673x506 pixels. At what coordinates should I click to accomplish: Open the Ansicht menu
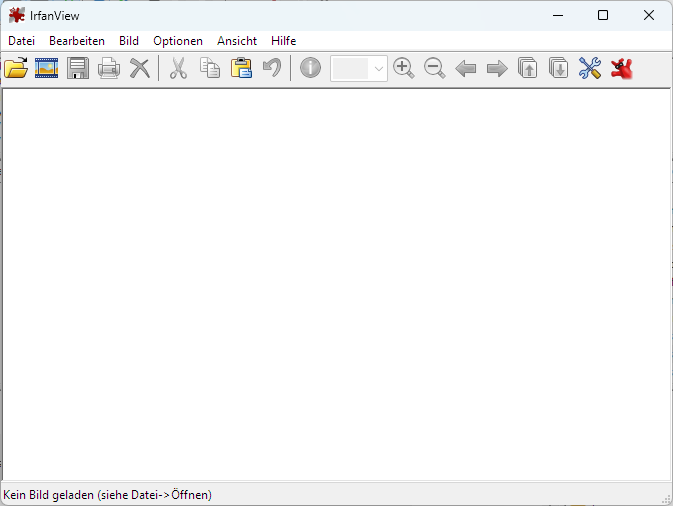[237, 41]
